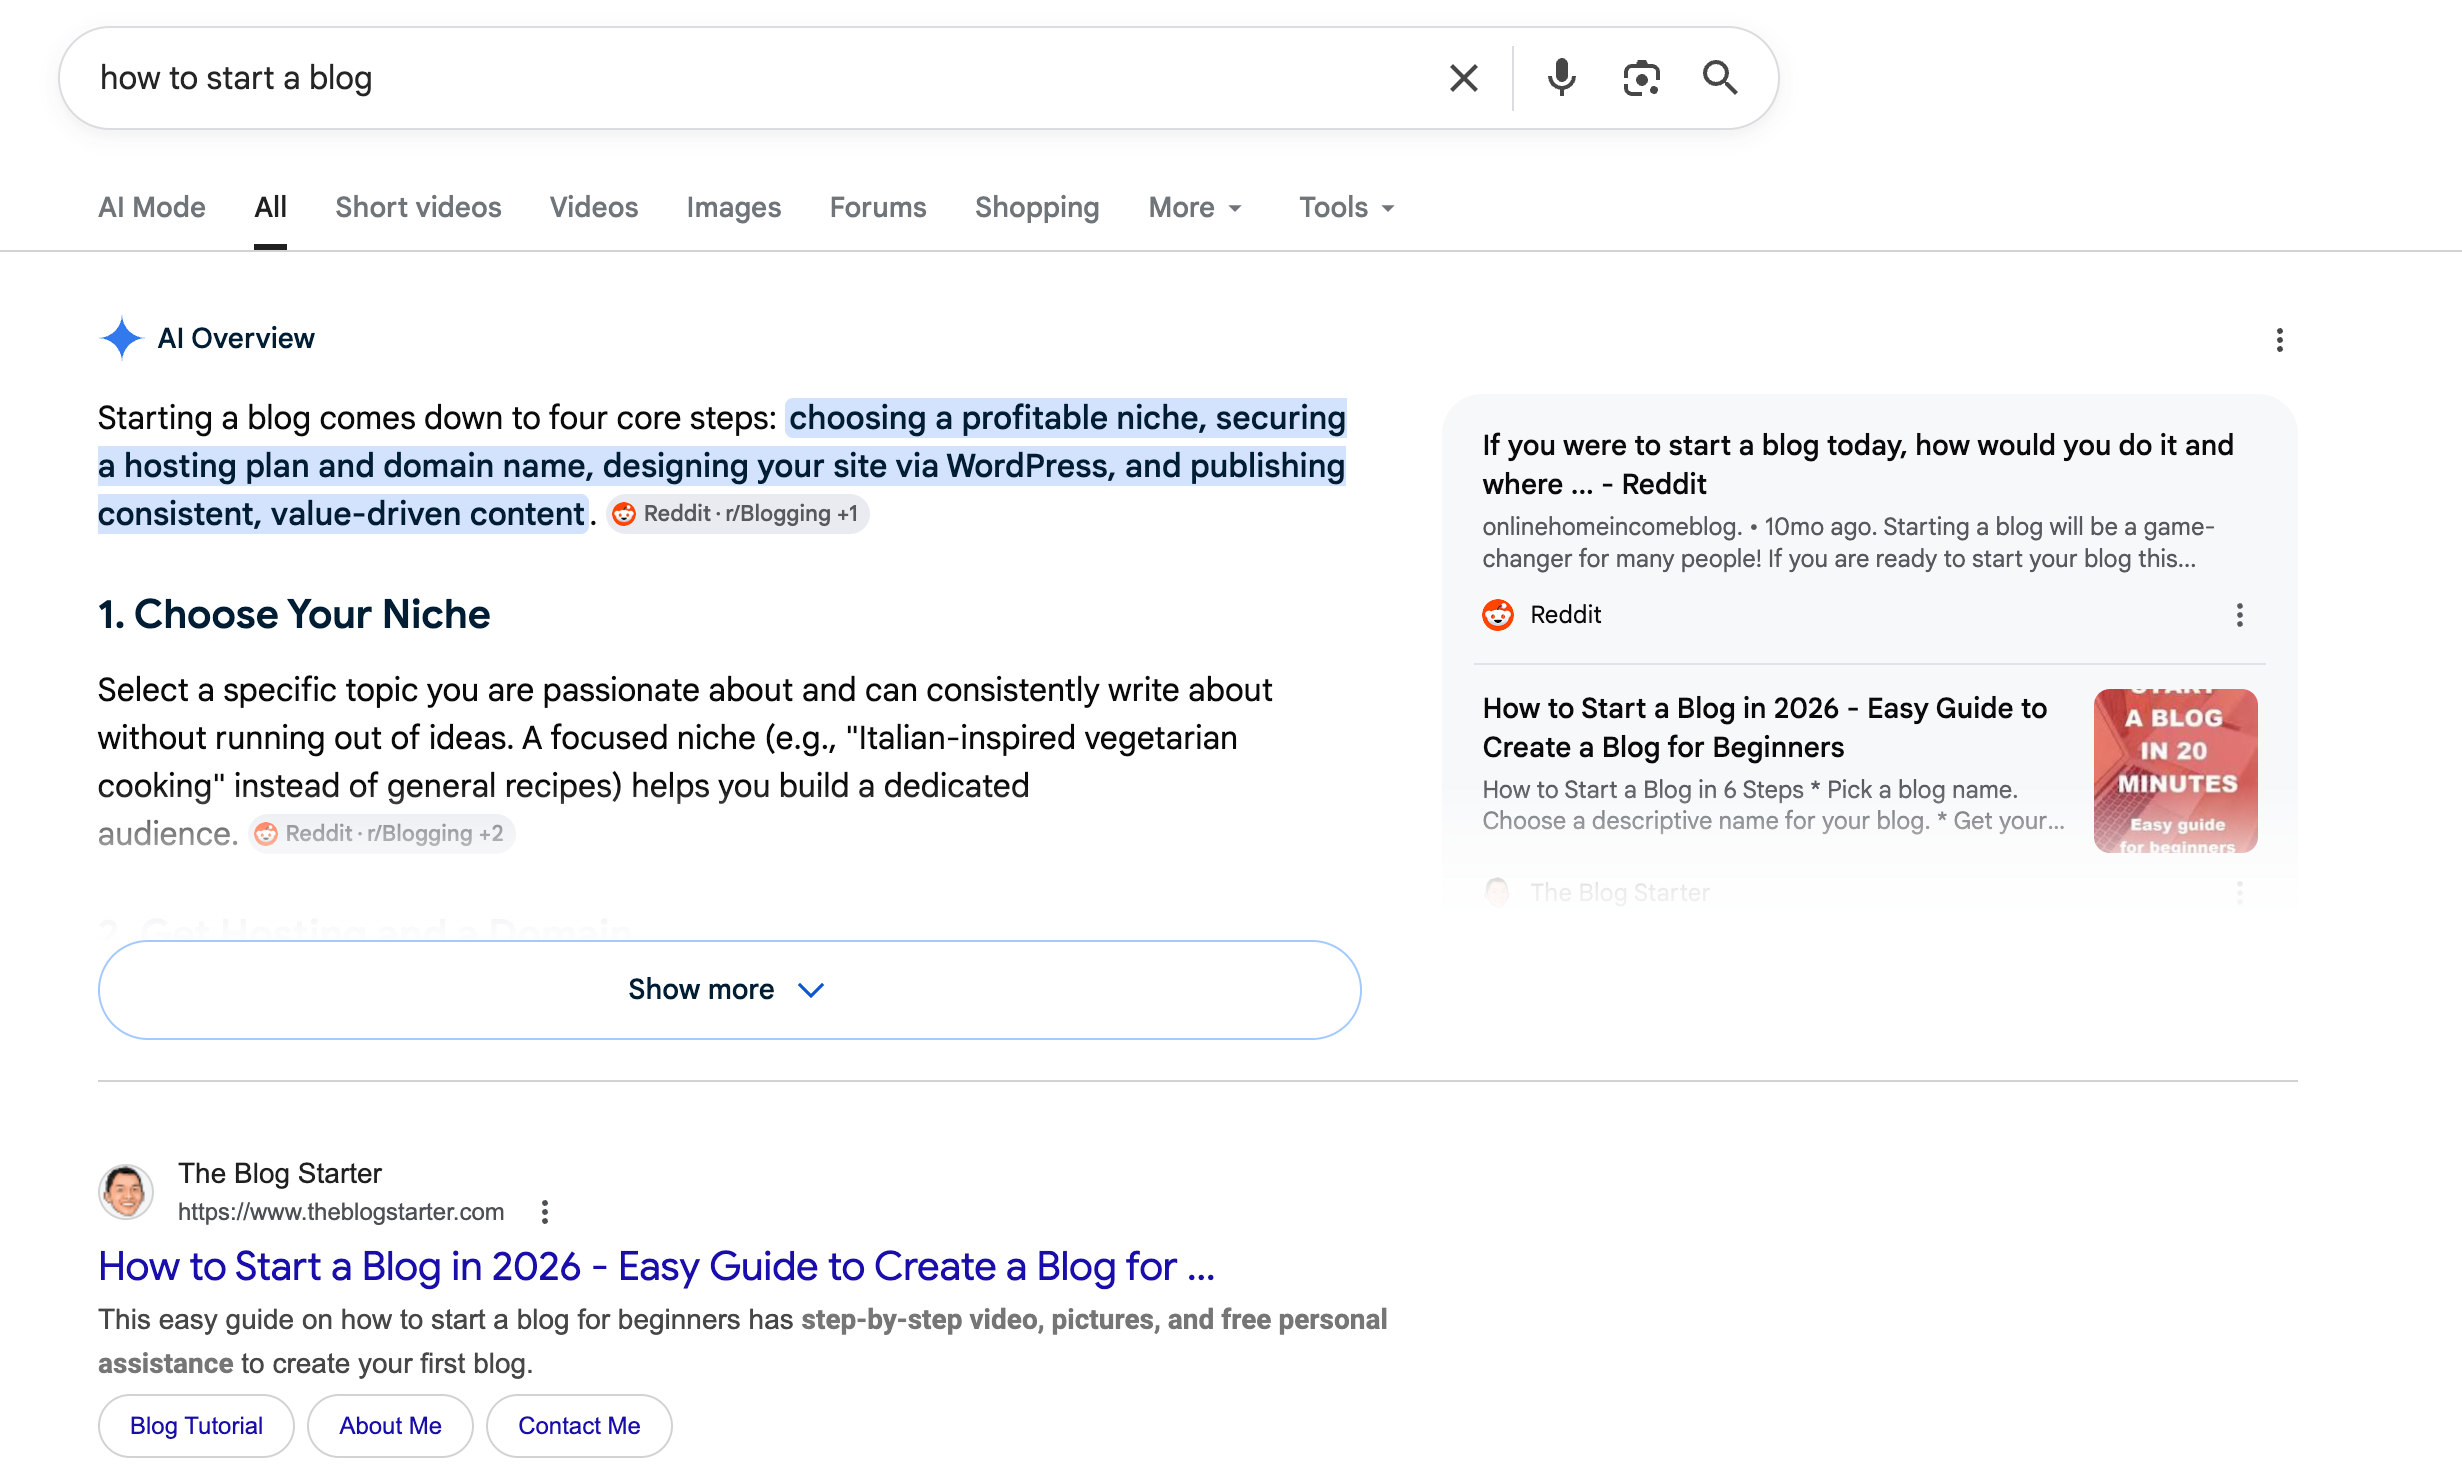Open the main result 'How to Start a Blog in 2026' link

click(x=656, y=1266)
